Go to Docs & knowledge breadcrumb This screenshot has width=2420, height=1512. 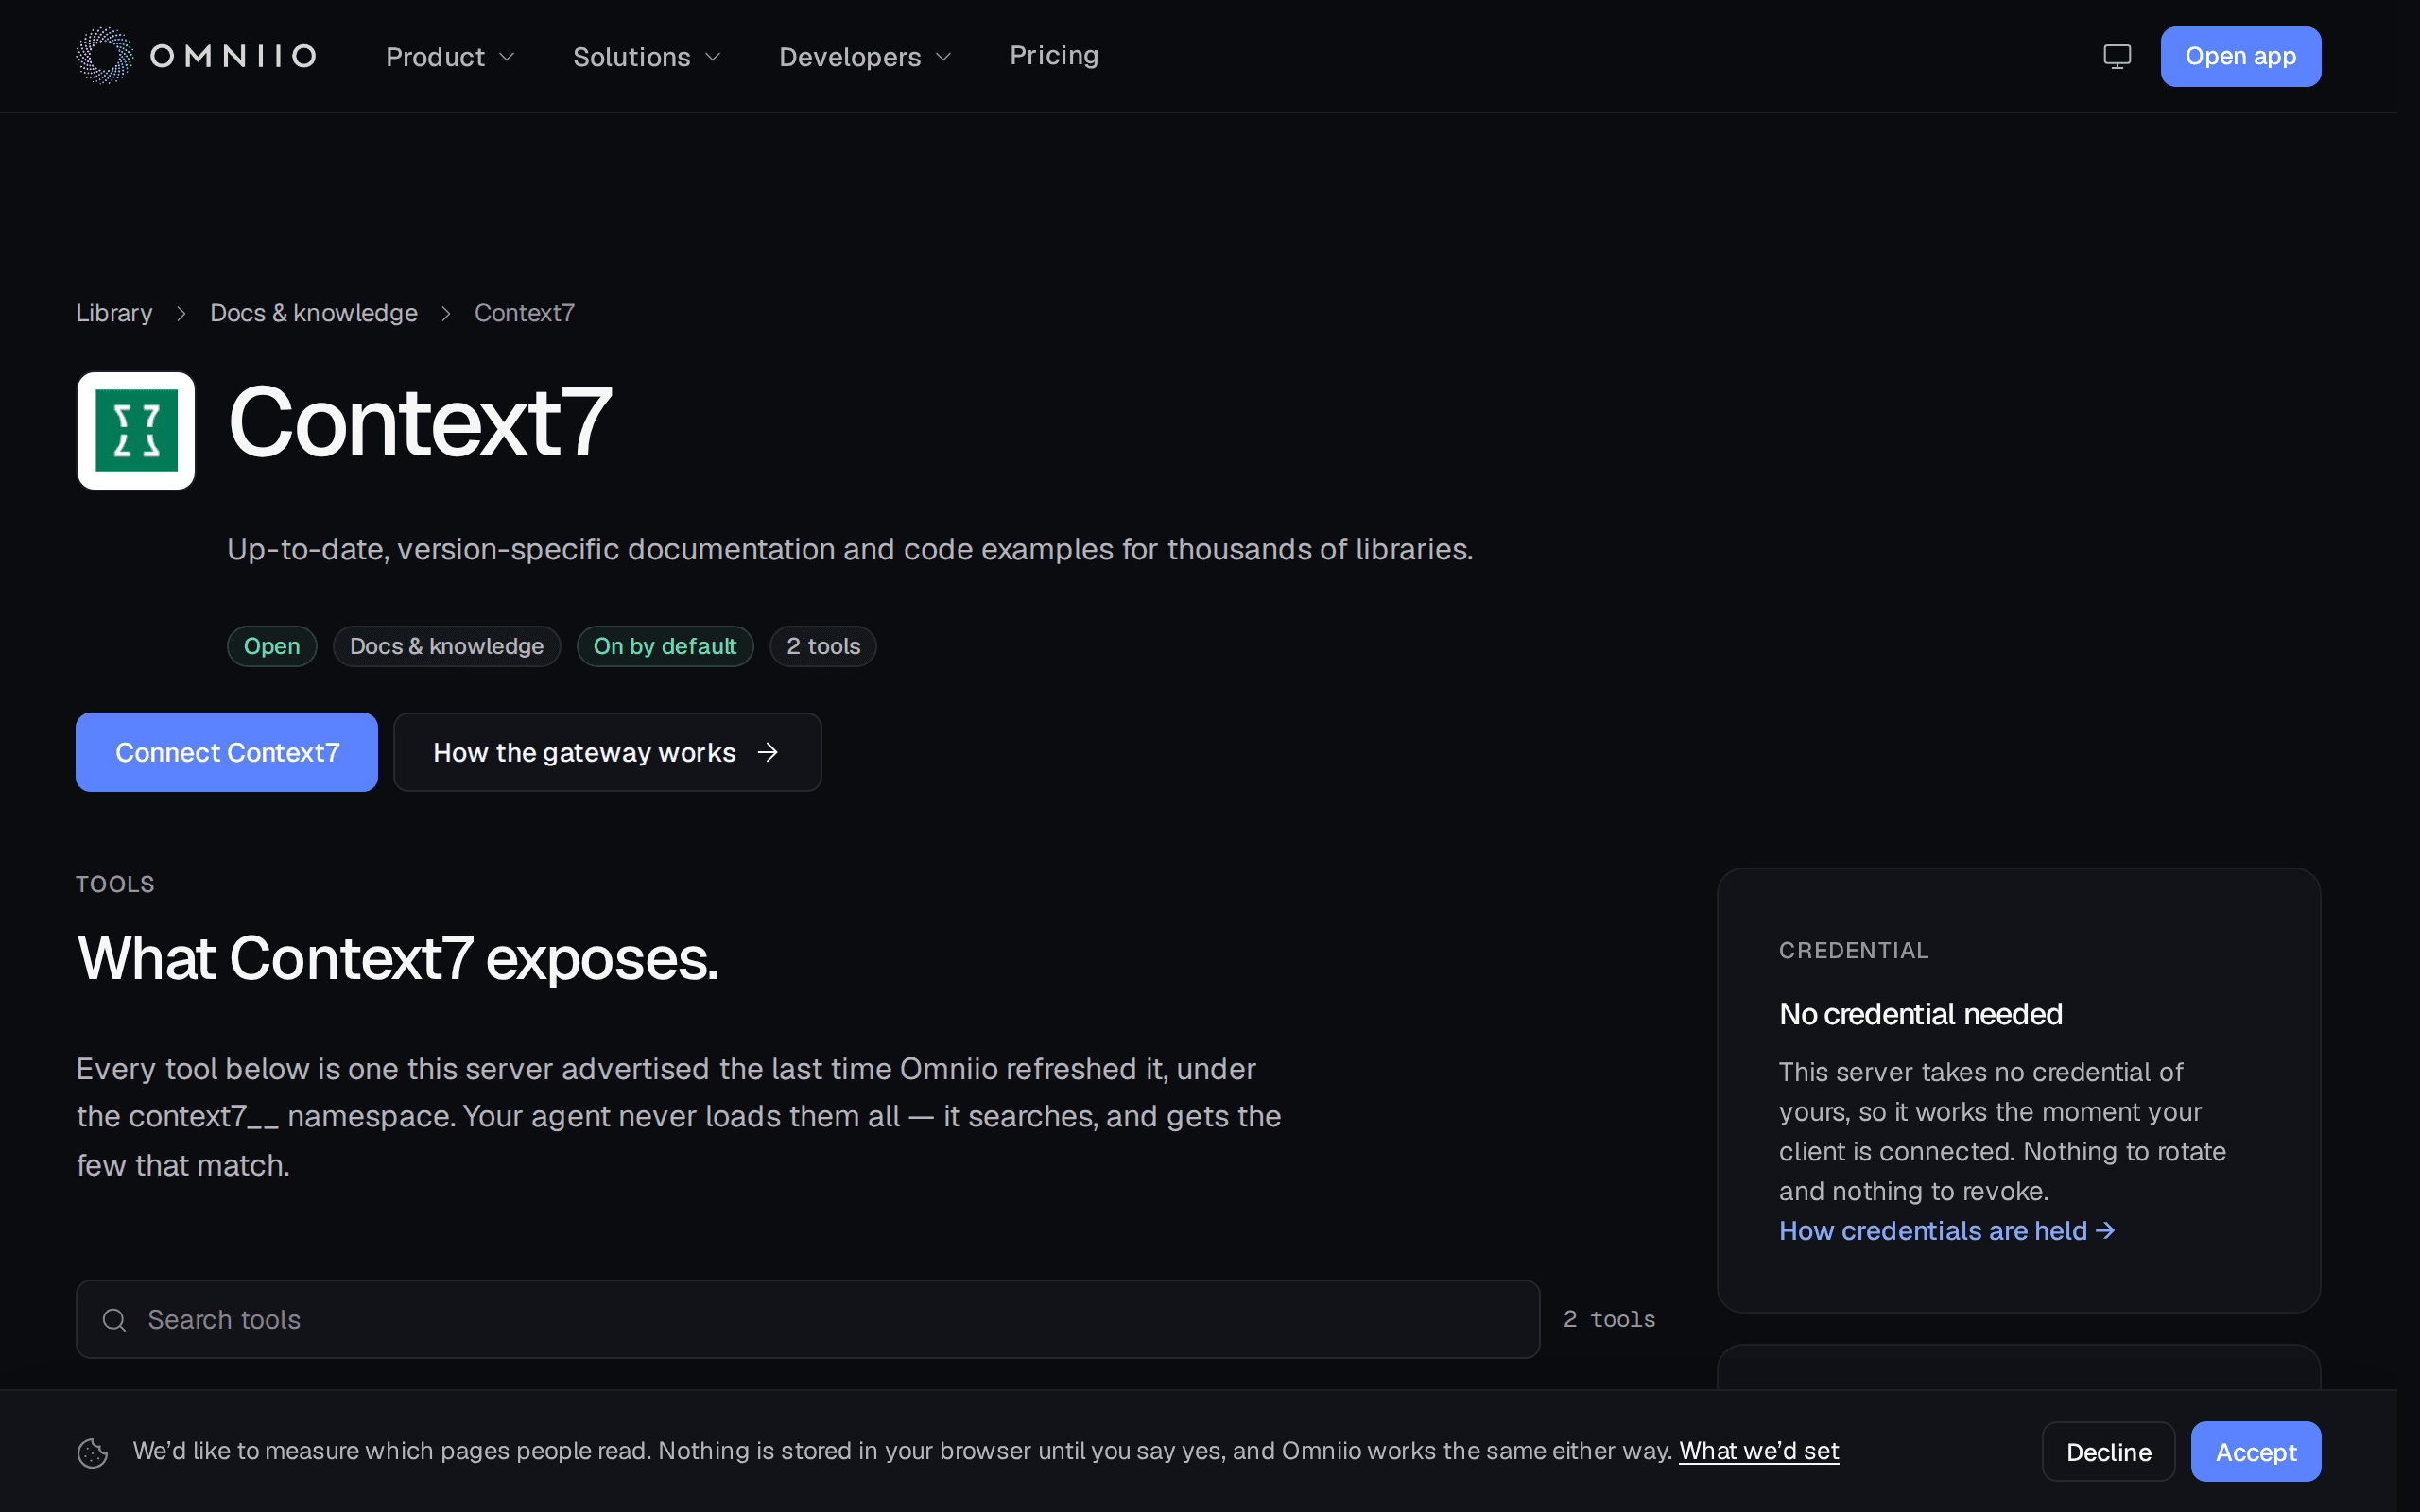point(314,313)
